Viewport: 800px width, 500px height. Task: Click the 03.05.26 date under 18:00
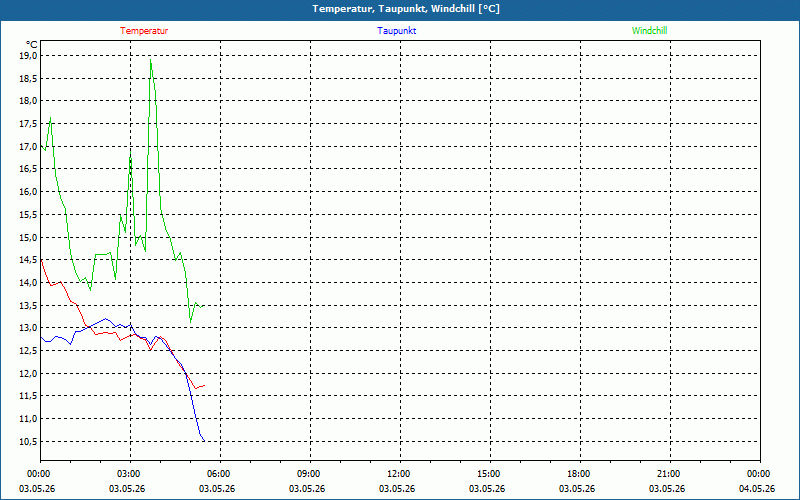point(577,489)
